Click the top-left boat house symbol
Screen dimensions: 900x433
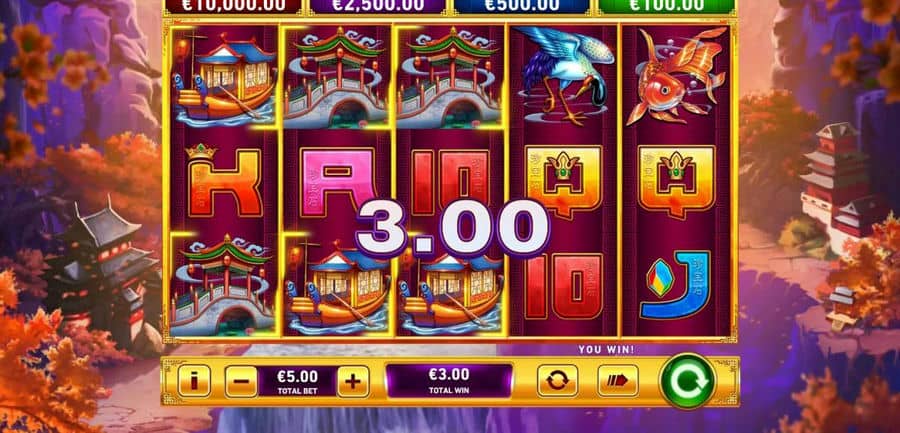tap(224, 76)
